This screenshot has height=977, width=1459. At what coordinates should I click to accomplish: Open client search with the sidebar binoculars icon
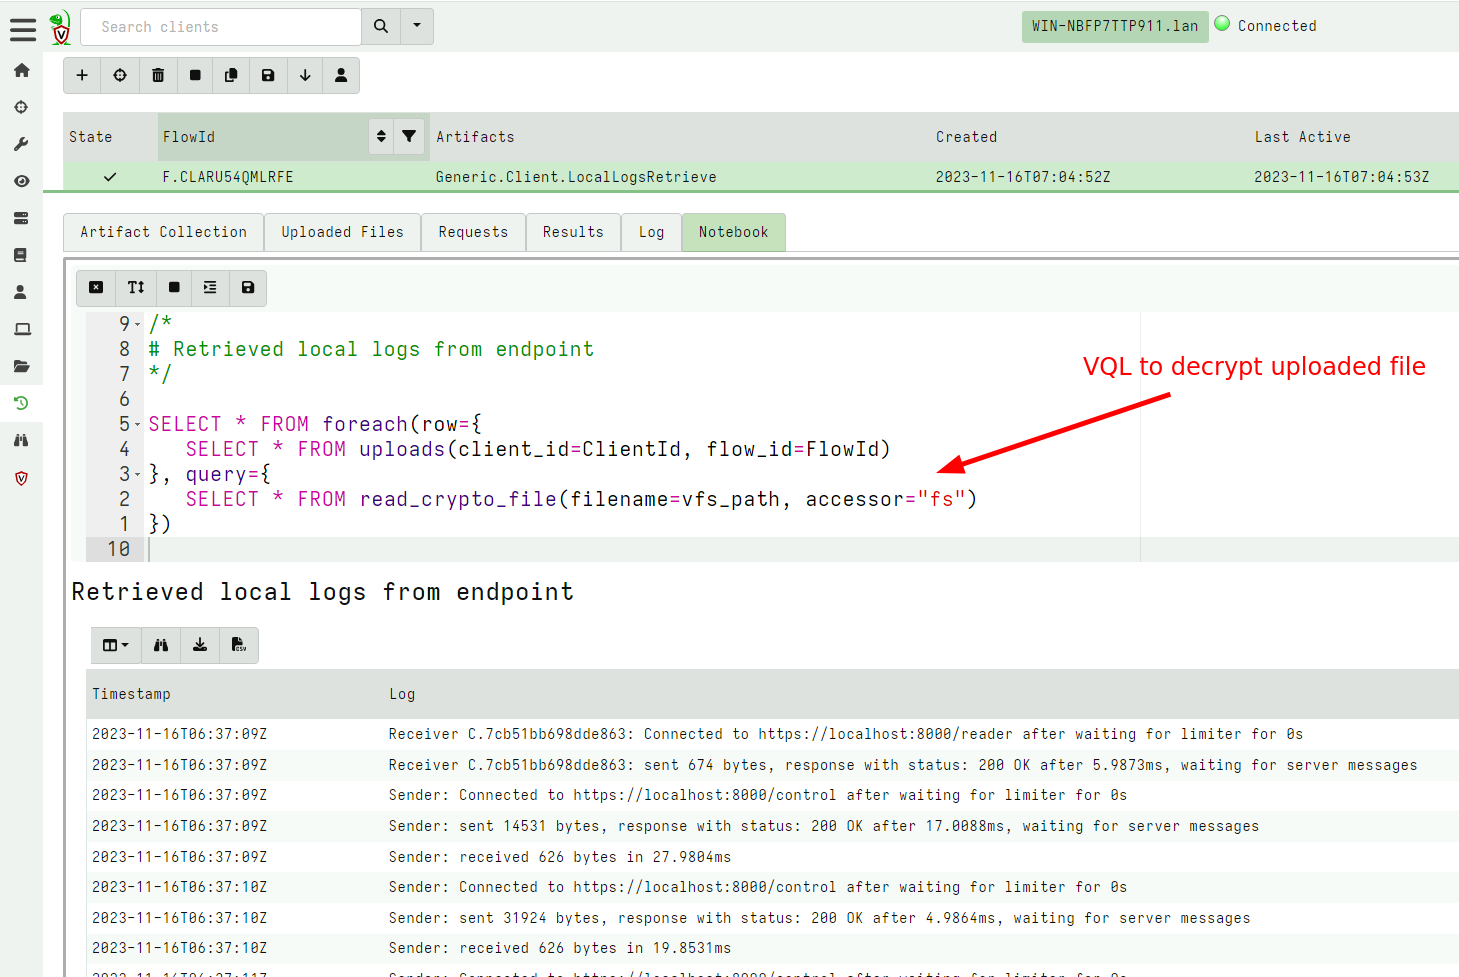pos(22,440)
